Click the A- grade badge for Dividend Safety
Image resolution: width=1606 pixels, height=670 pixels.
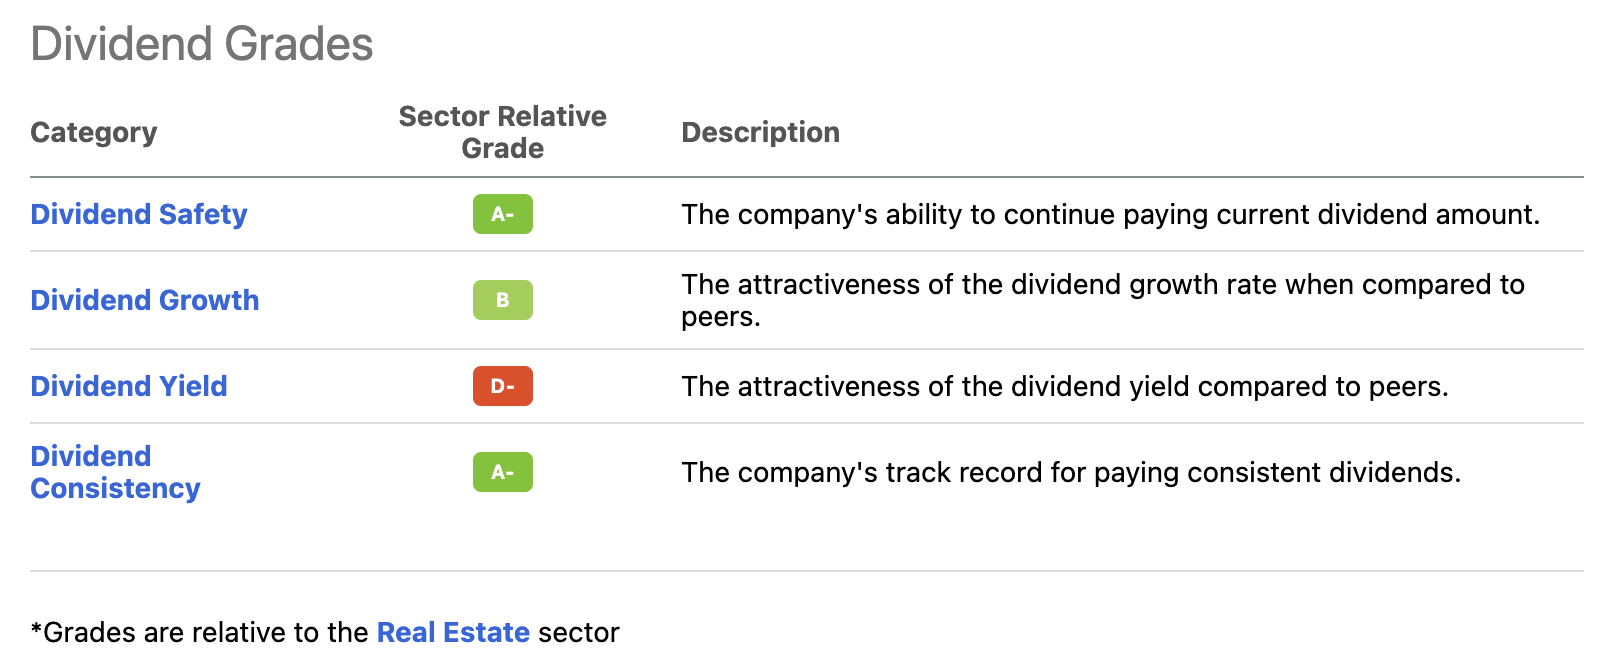(502, 214)
